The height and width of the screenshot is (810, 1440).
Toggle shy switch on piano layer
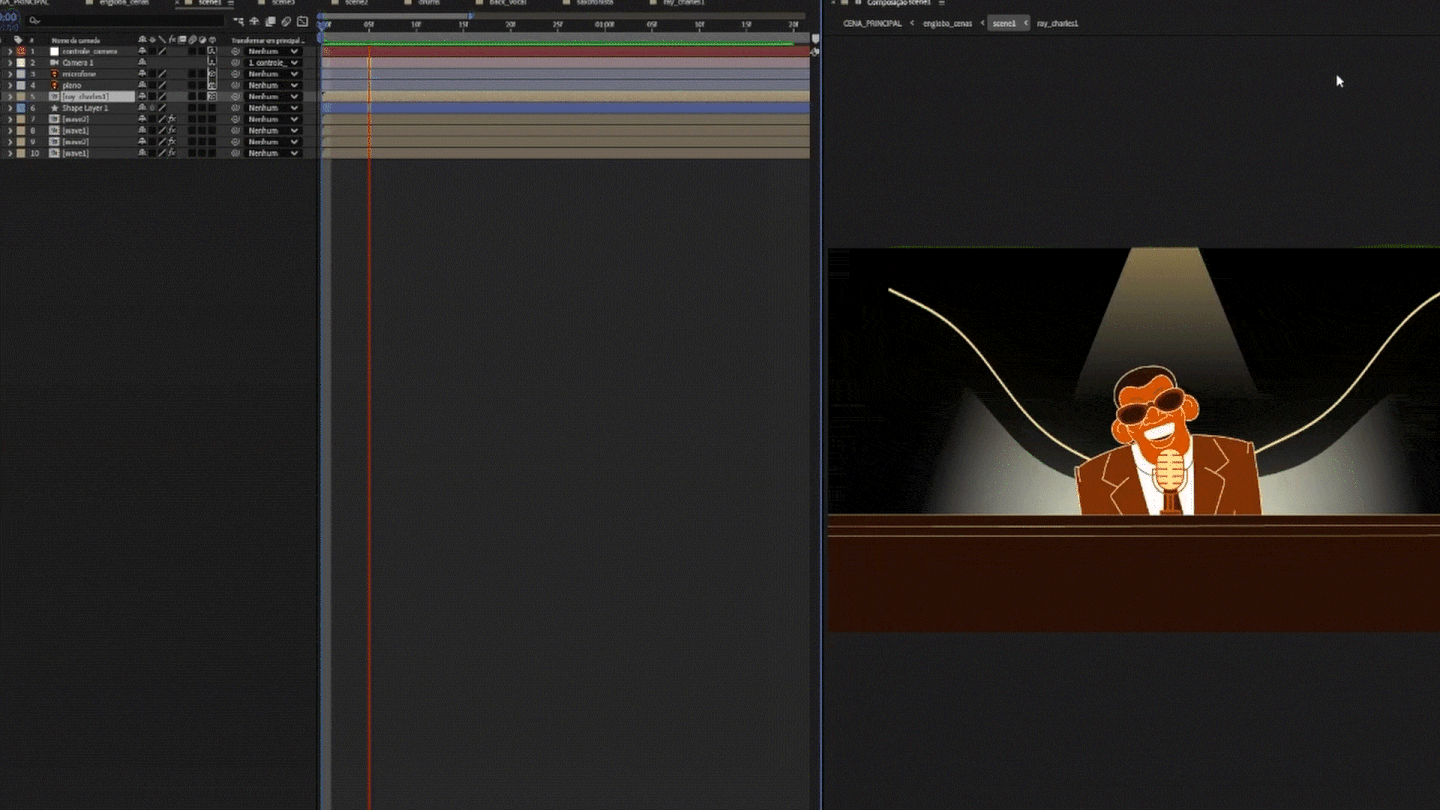(x=142, y=85)
